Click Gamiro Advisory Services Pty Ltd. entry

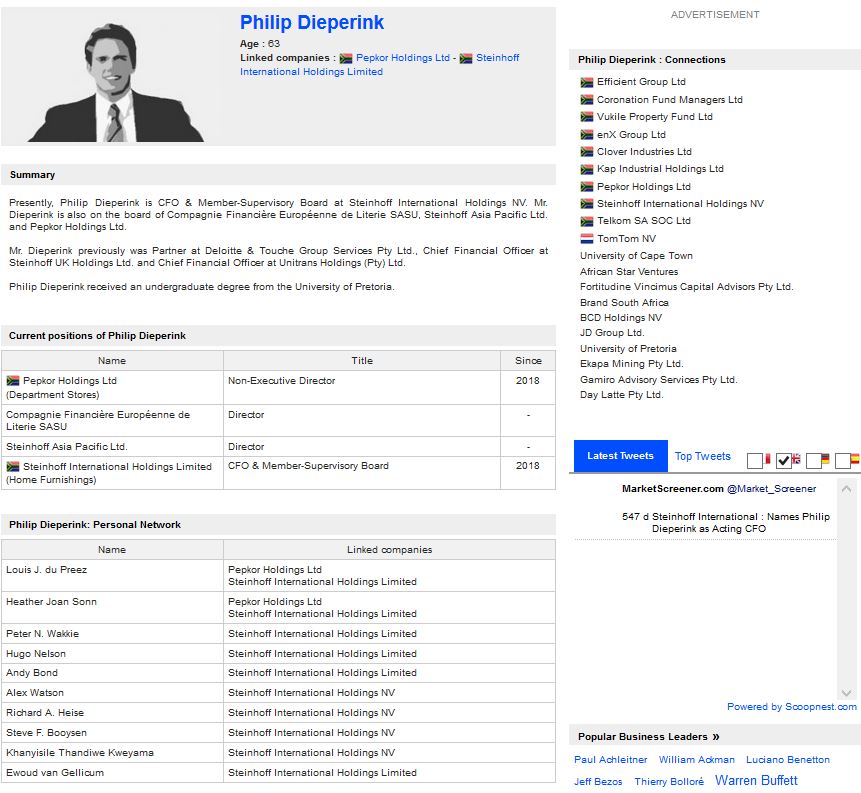(x=658, y=379)
